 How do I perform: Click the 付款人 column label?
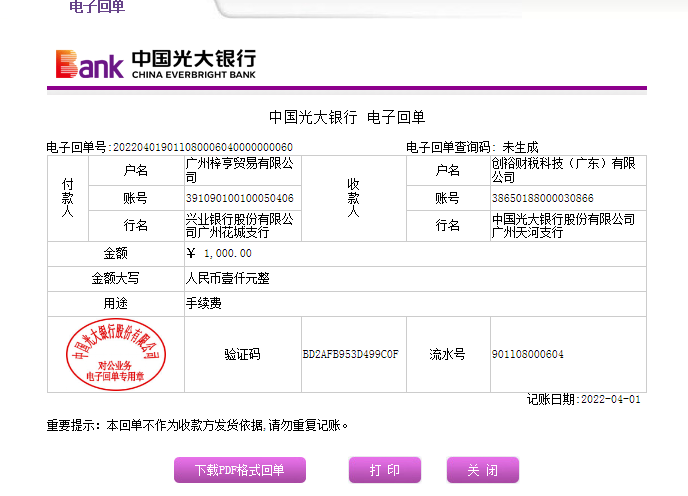pos(68,198)
